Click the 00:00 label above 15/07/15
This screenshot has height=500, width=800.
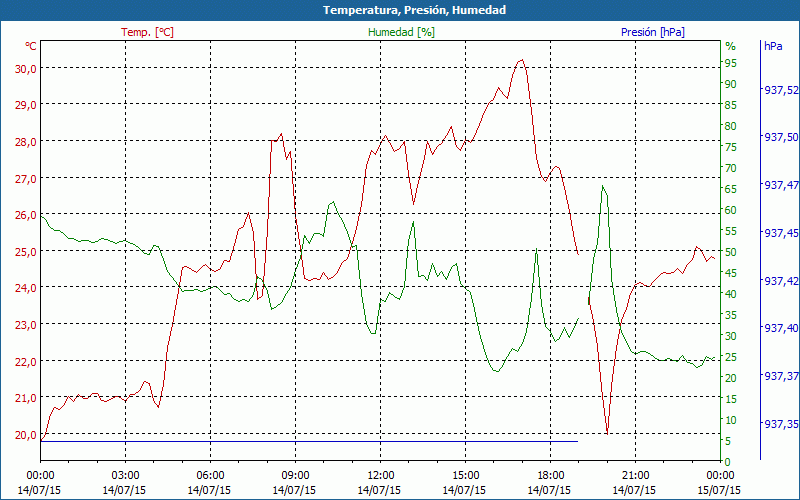click(720, 476)
